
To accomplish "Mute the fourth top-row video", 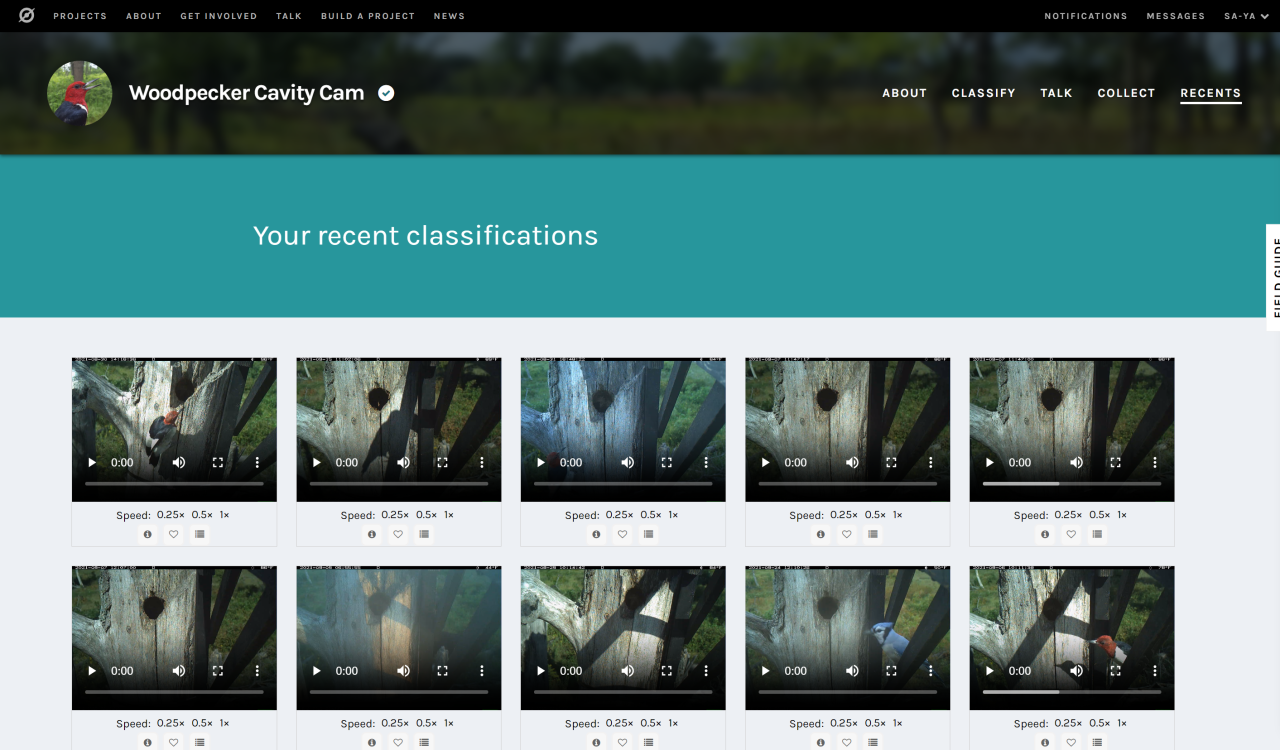I will [852, 463].
